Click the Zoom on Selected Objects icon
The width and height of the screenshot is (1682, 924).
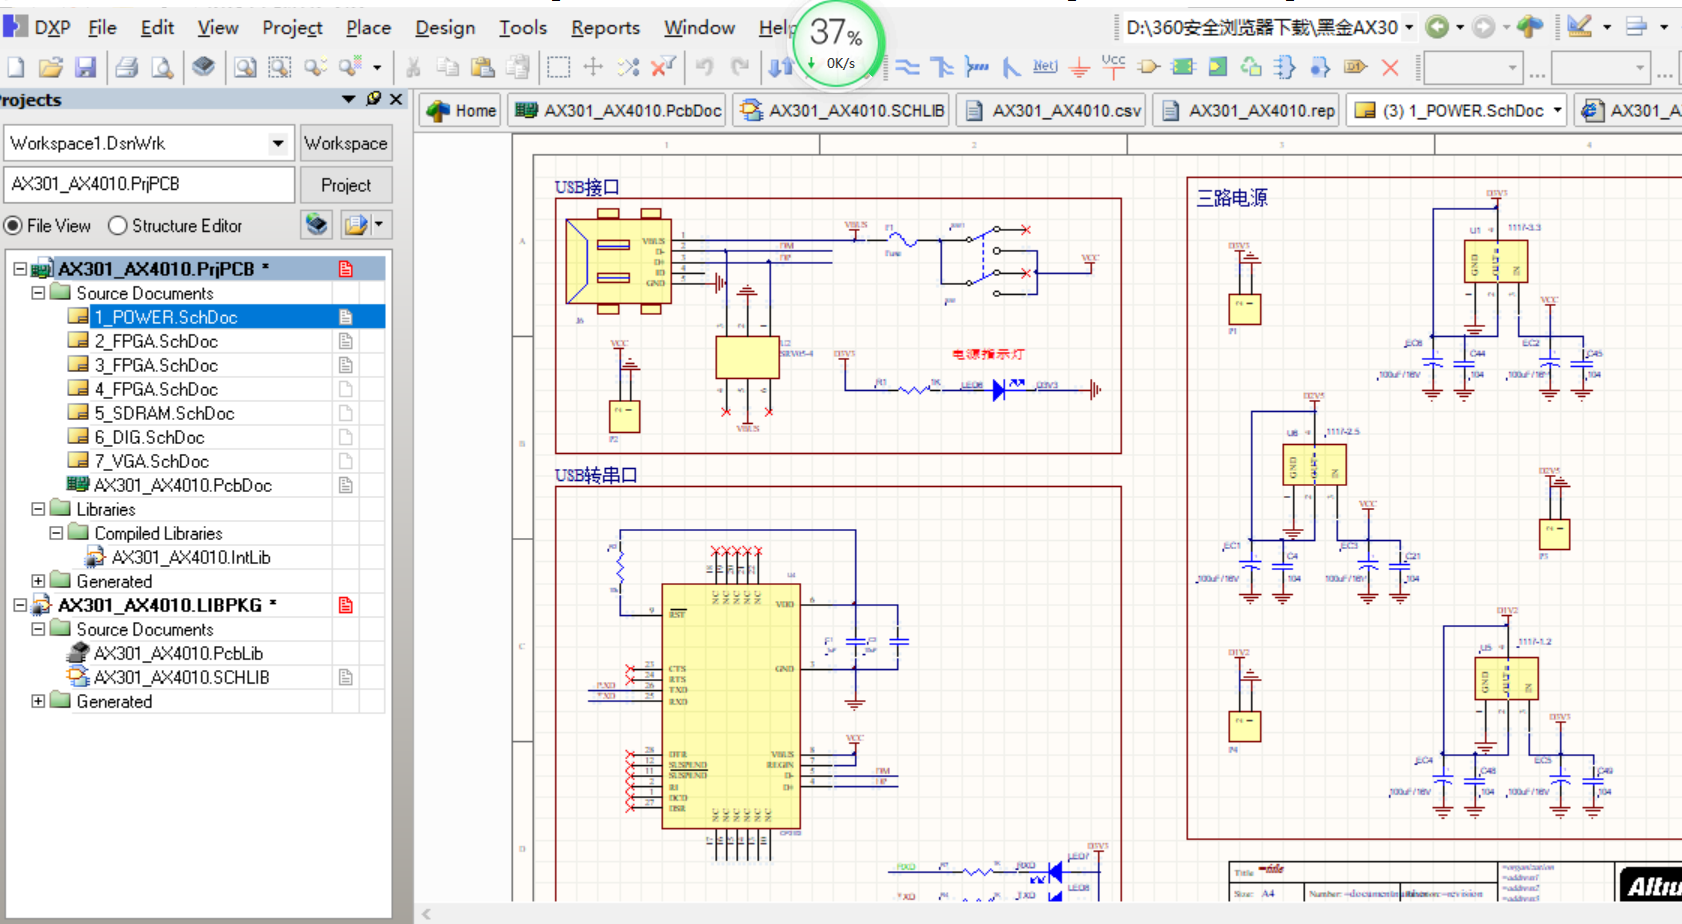(x=316, y=67)
